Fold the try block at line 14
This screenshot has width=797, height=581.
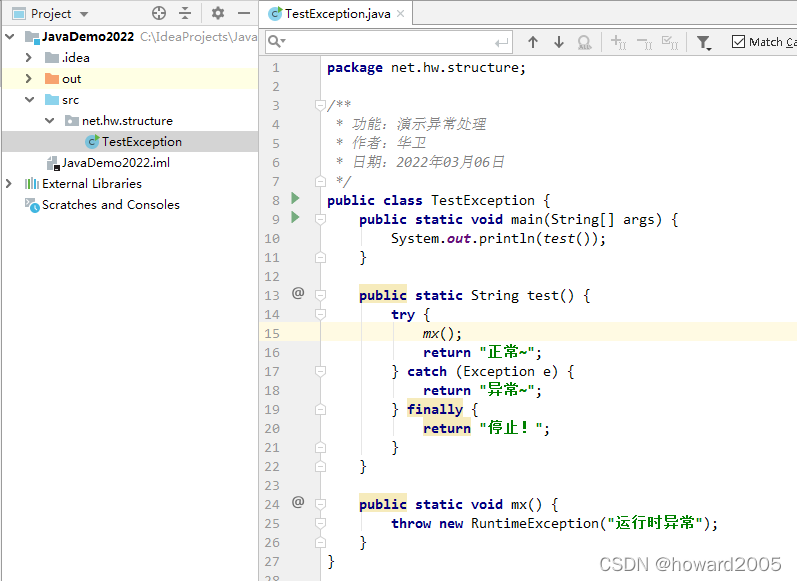(320, 314)
